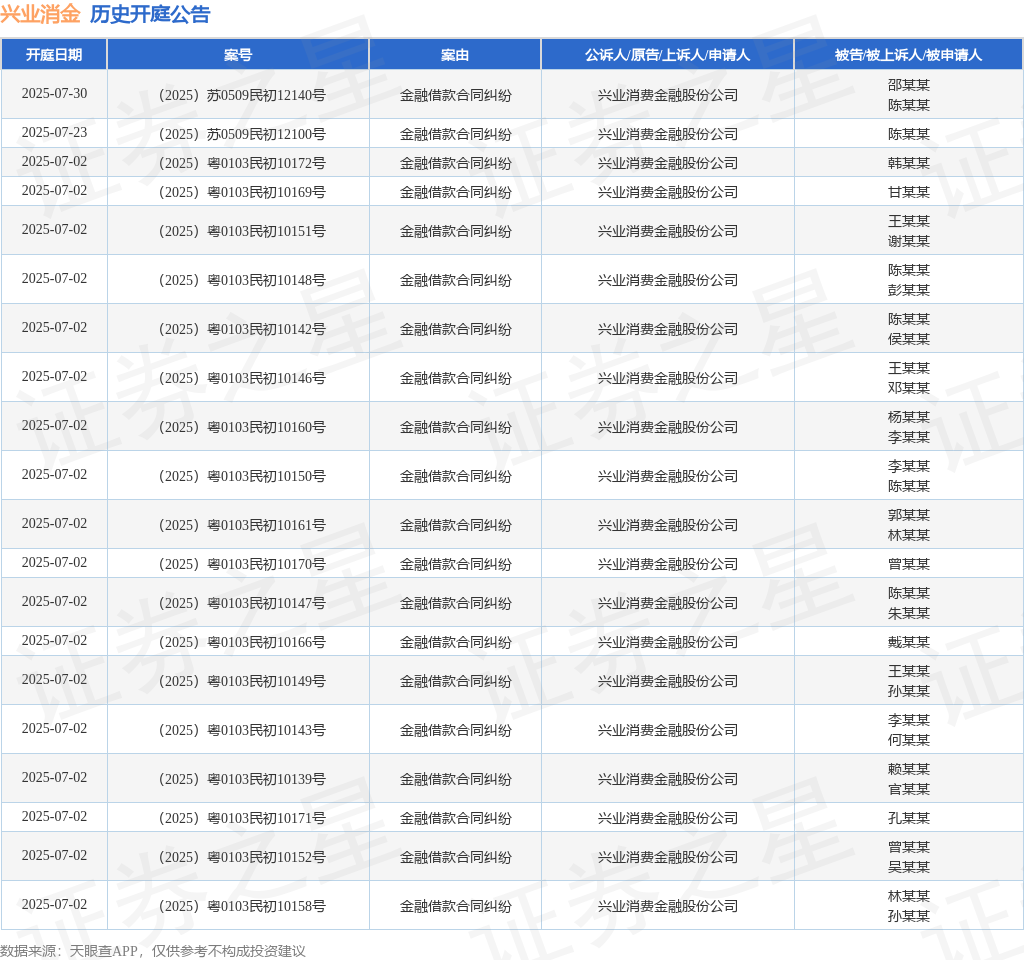Select case number 粤0103民初10169号
Image resolution: width=1024 pixels, height=960 pixels.
tap(242, 192)
